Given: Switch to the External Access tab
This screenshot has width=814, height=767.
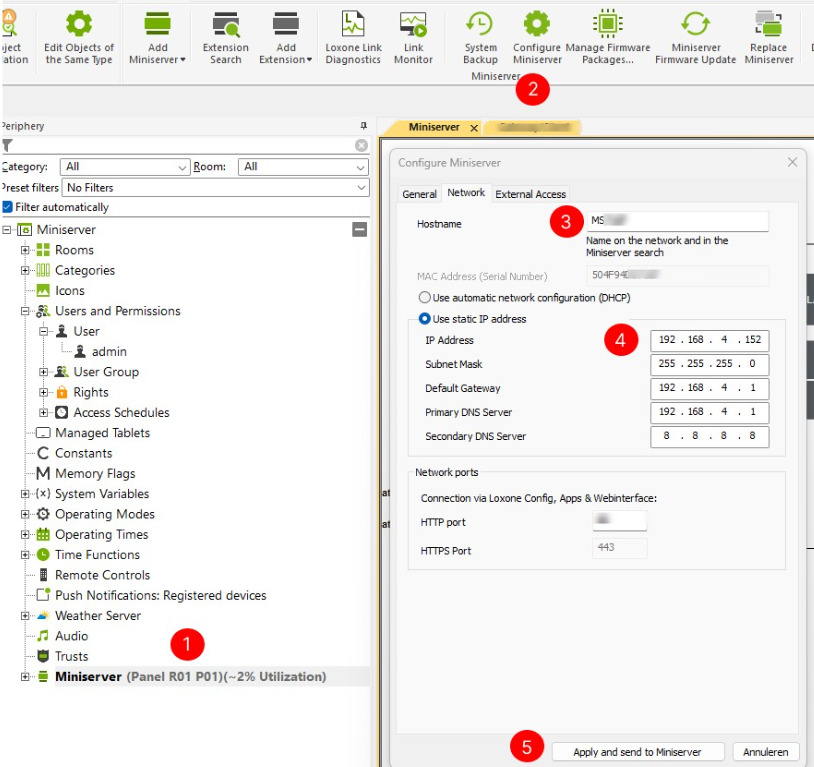Looking at the screenshot, I should [x=530, y=194].
